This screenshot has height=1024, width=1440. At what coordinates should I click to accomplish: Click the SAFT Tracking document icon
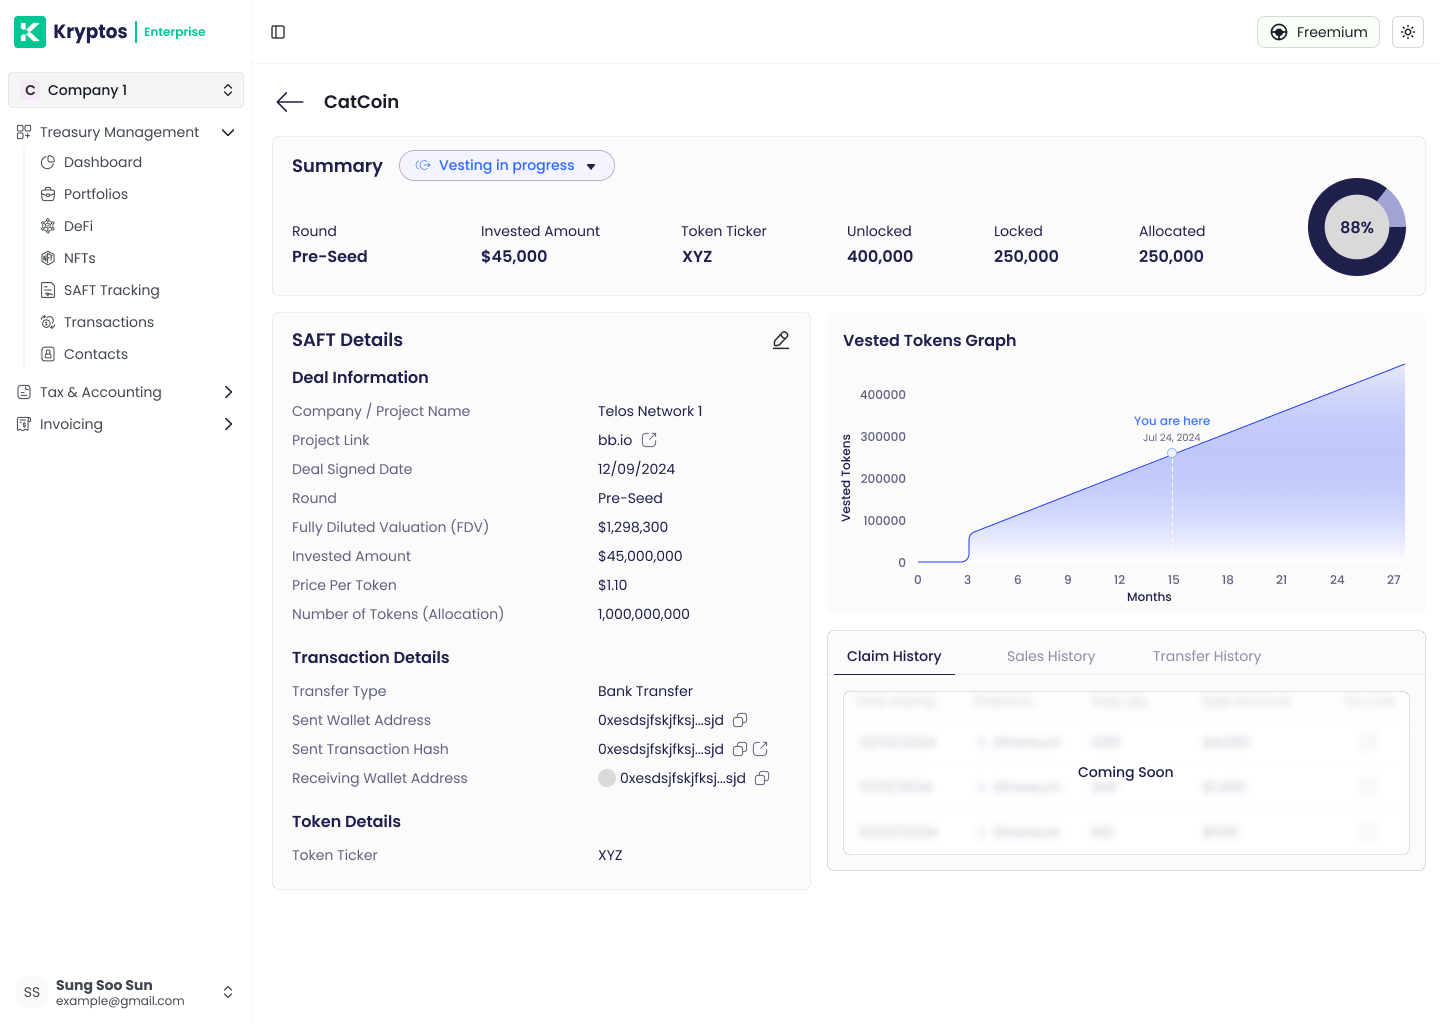[x=48, y=290]
